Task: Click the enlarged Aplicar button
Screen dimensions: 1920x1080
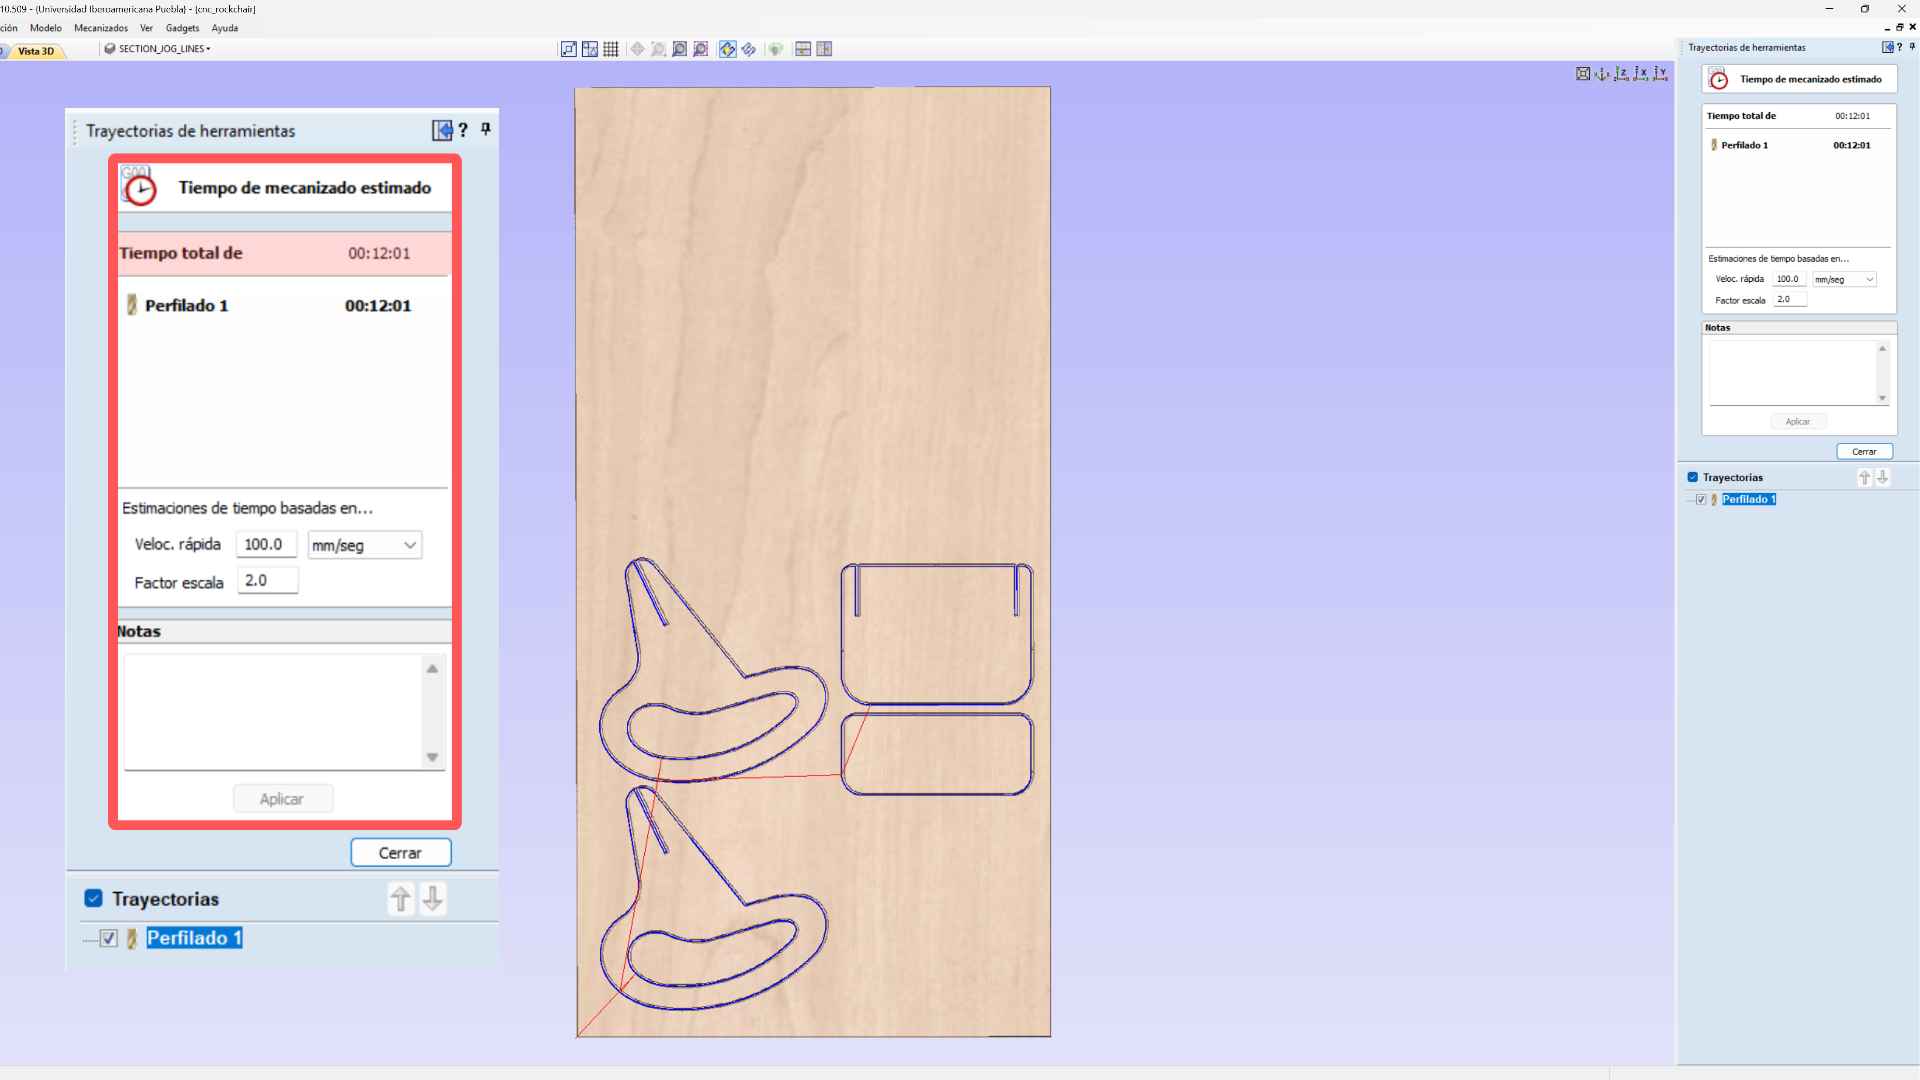Action: point(282,799)
